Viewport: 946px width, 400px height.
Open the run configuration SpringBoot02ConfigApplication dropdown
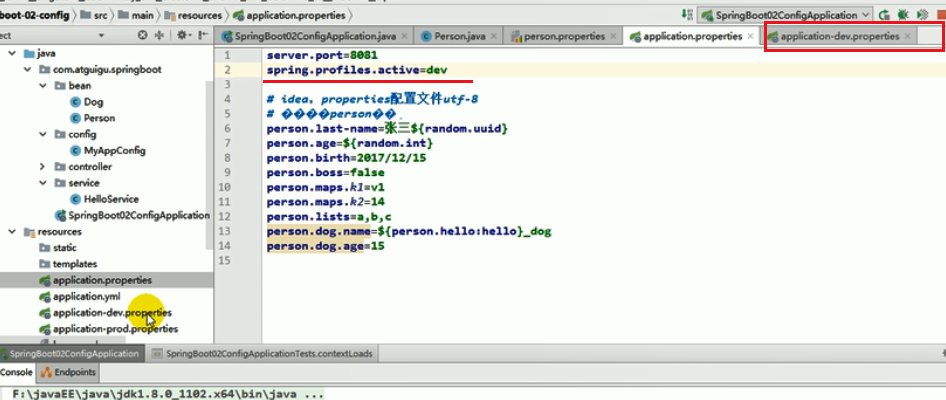(785, 14)
